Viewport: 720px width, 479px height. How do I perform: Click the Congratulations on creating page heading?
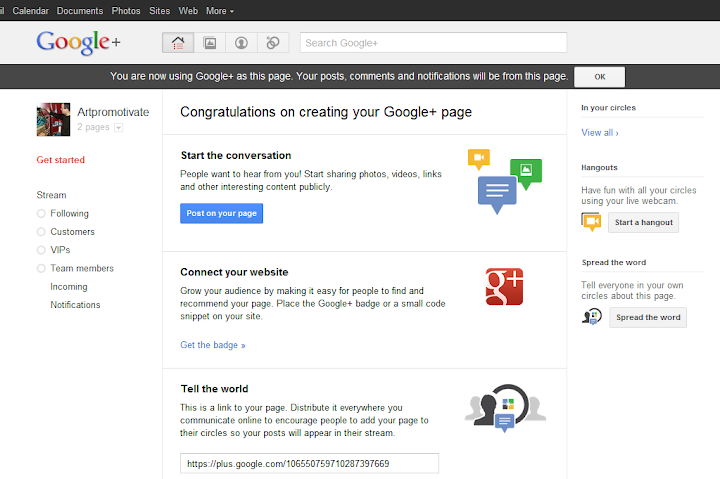tap(326, 112)
